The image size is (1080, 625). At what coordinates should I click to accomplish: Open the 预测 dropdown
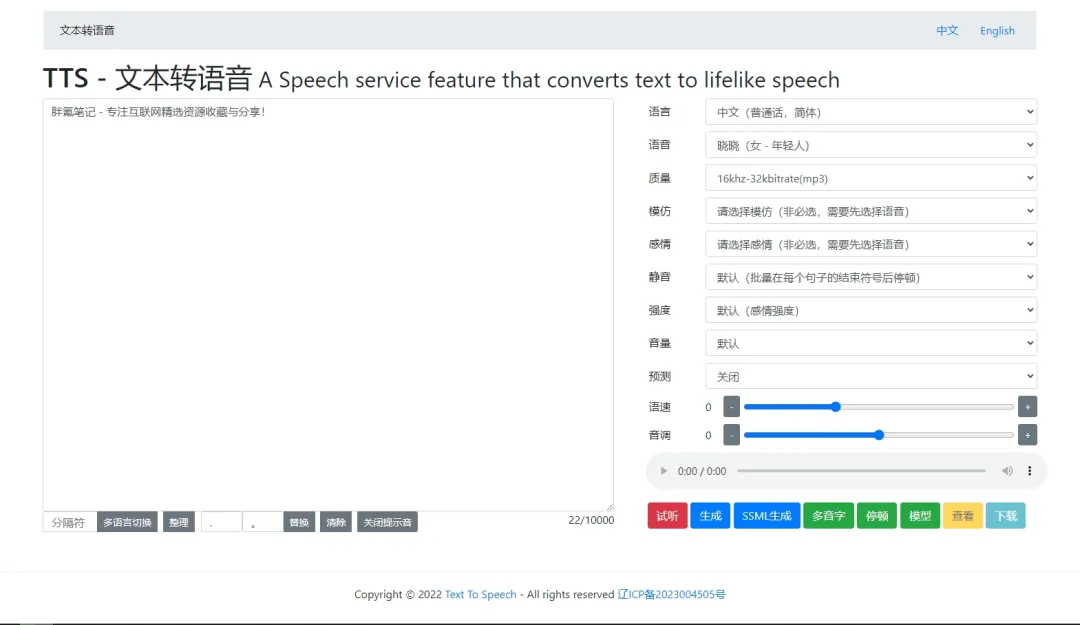(871, 377)
